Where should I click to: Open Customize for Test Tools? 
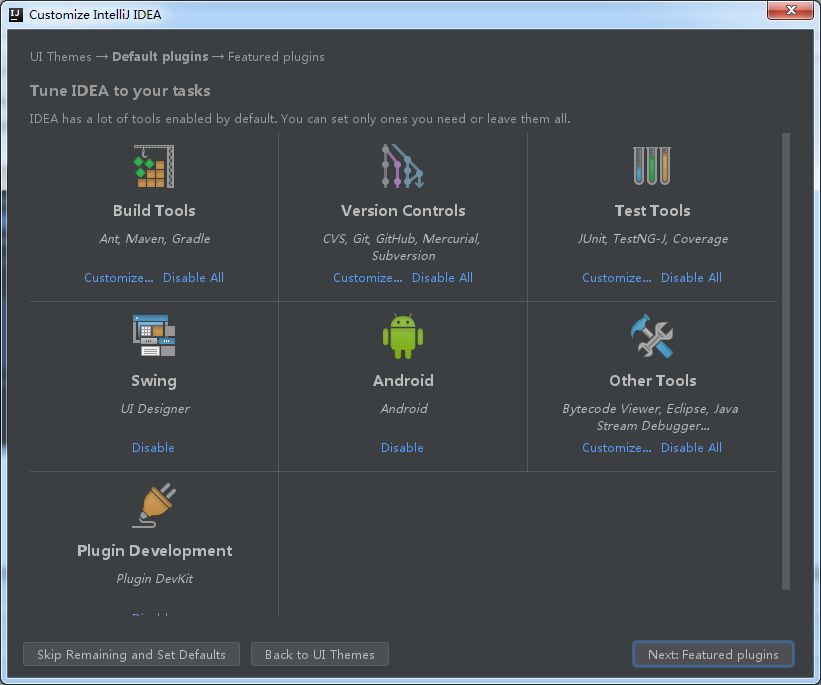[x=617, y=278]
